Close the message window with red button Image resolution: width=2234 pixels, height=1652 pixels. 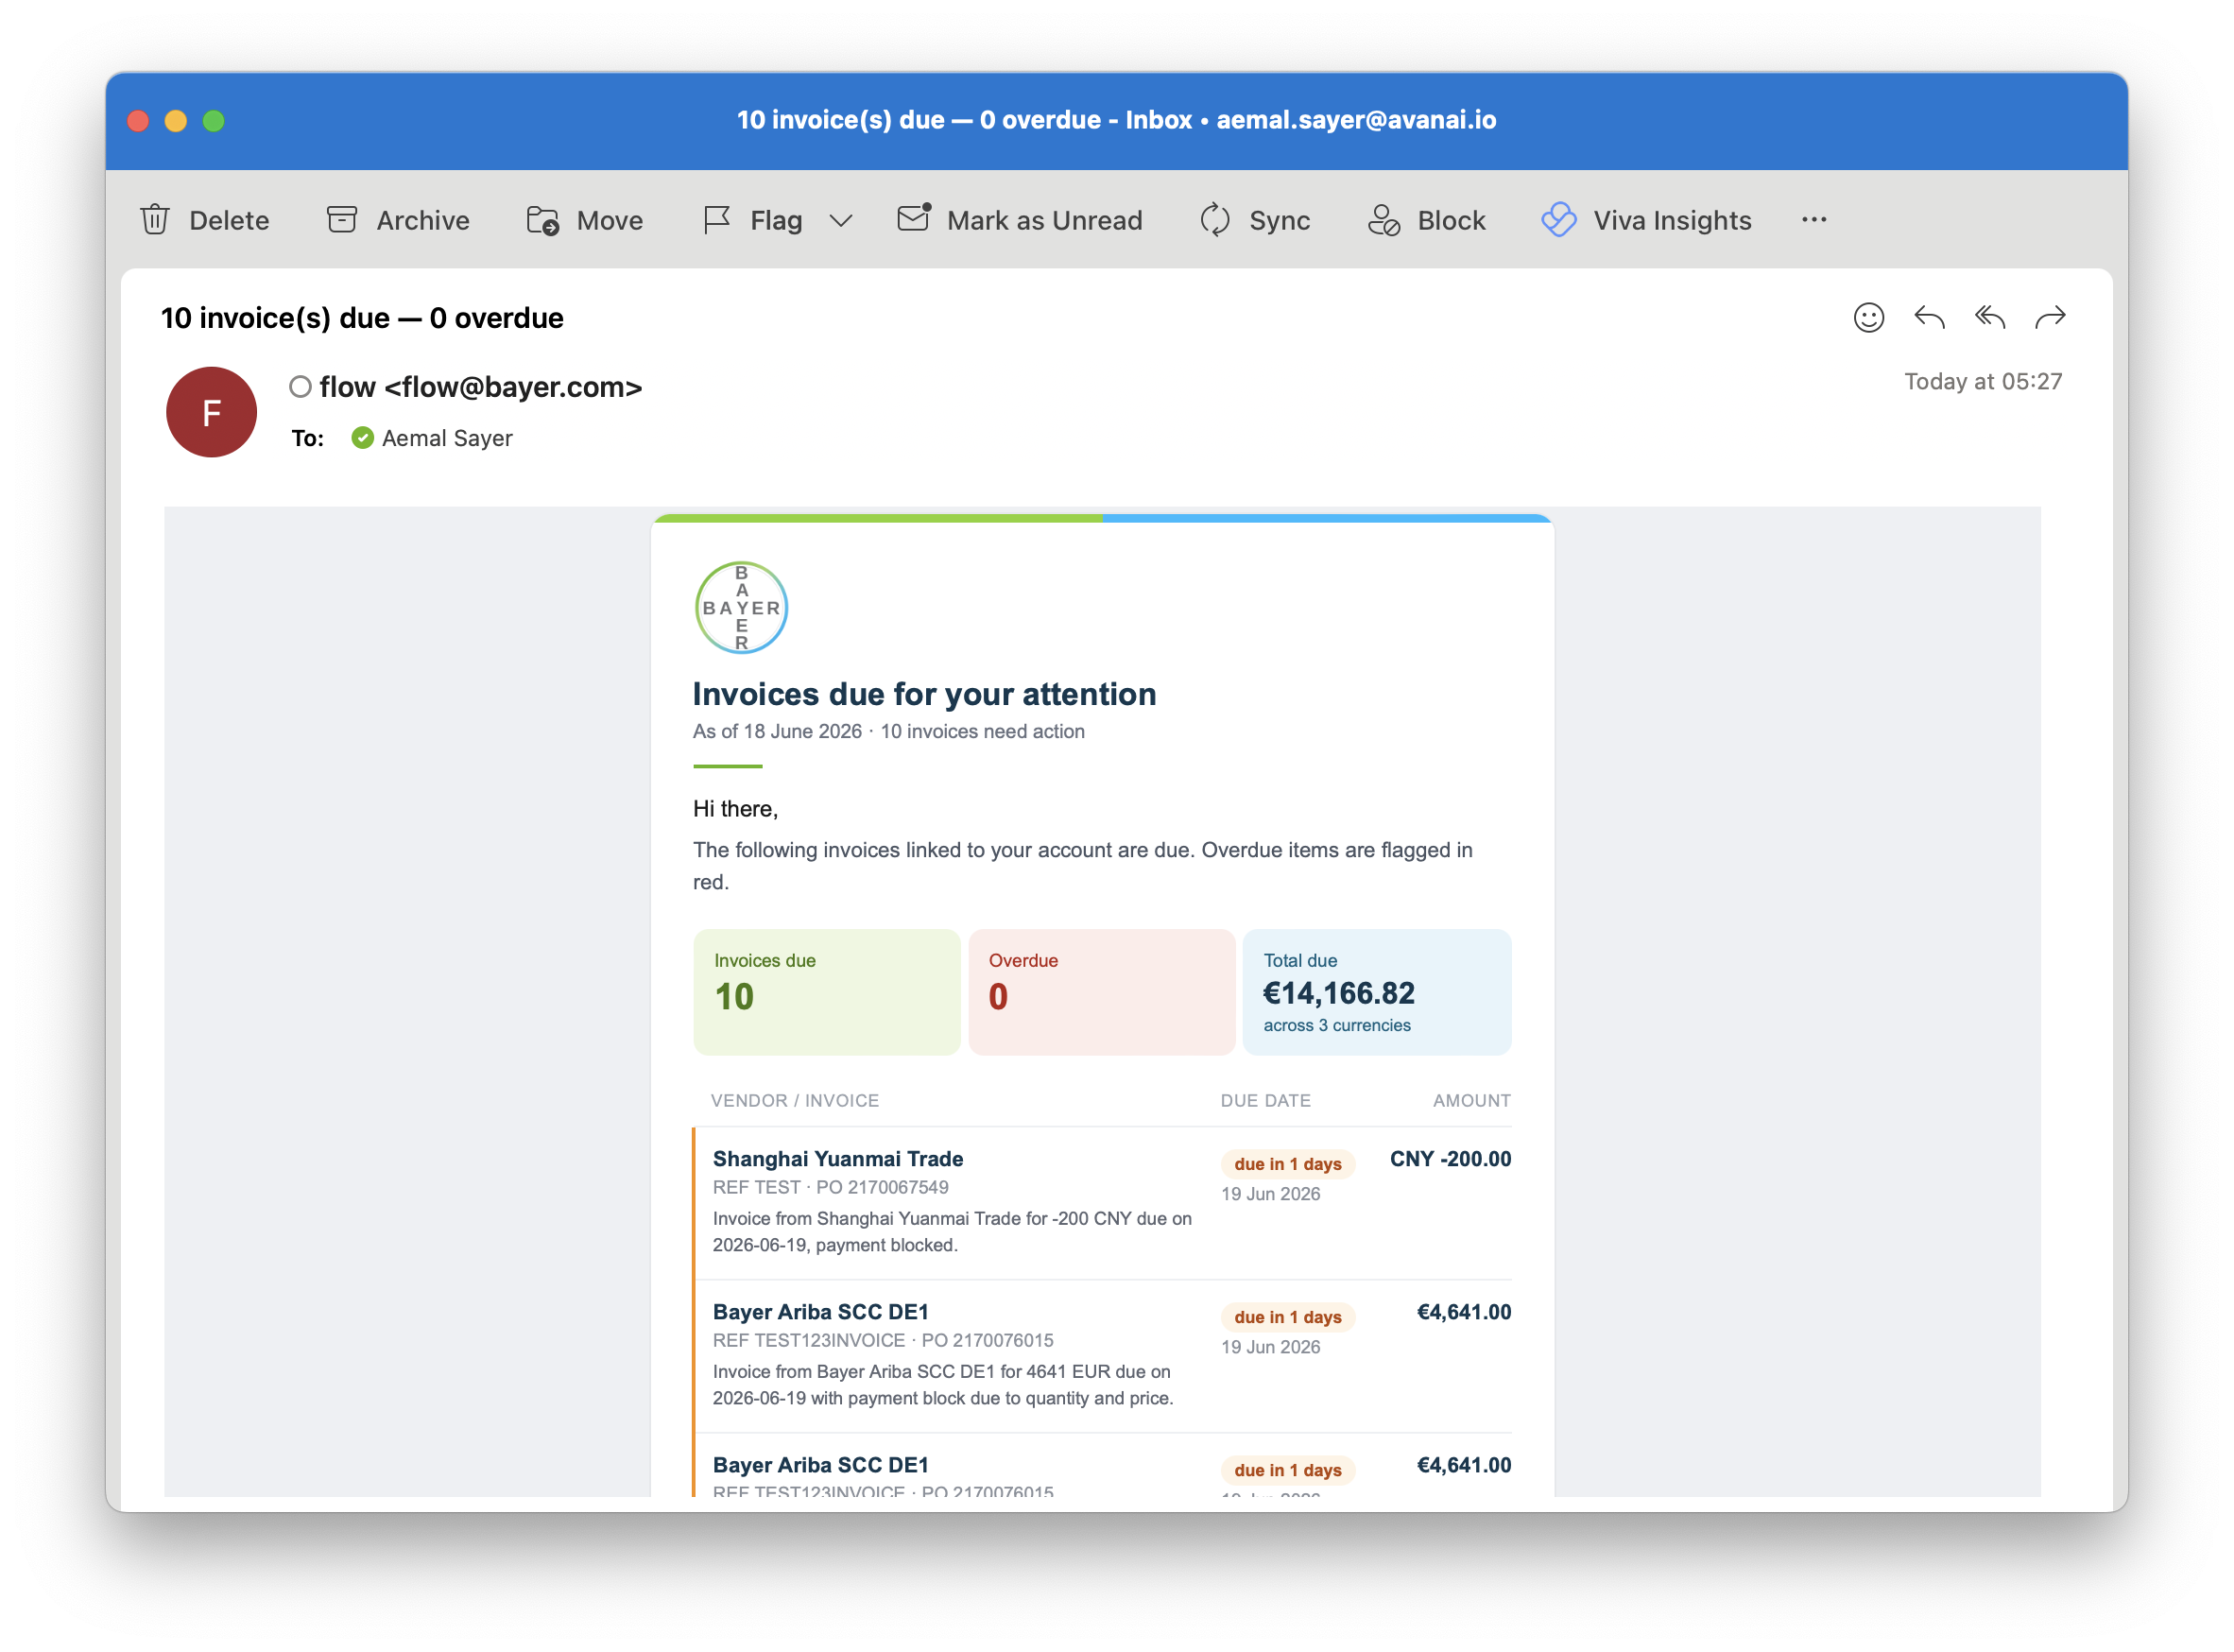click(138, 121)
